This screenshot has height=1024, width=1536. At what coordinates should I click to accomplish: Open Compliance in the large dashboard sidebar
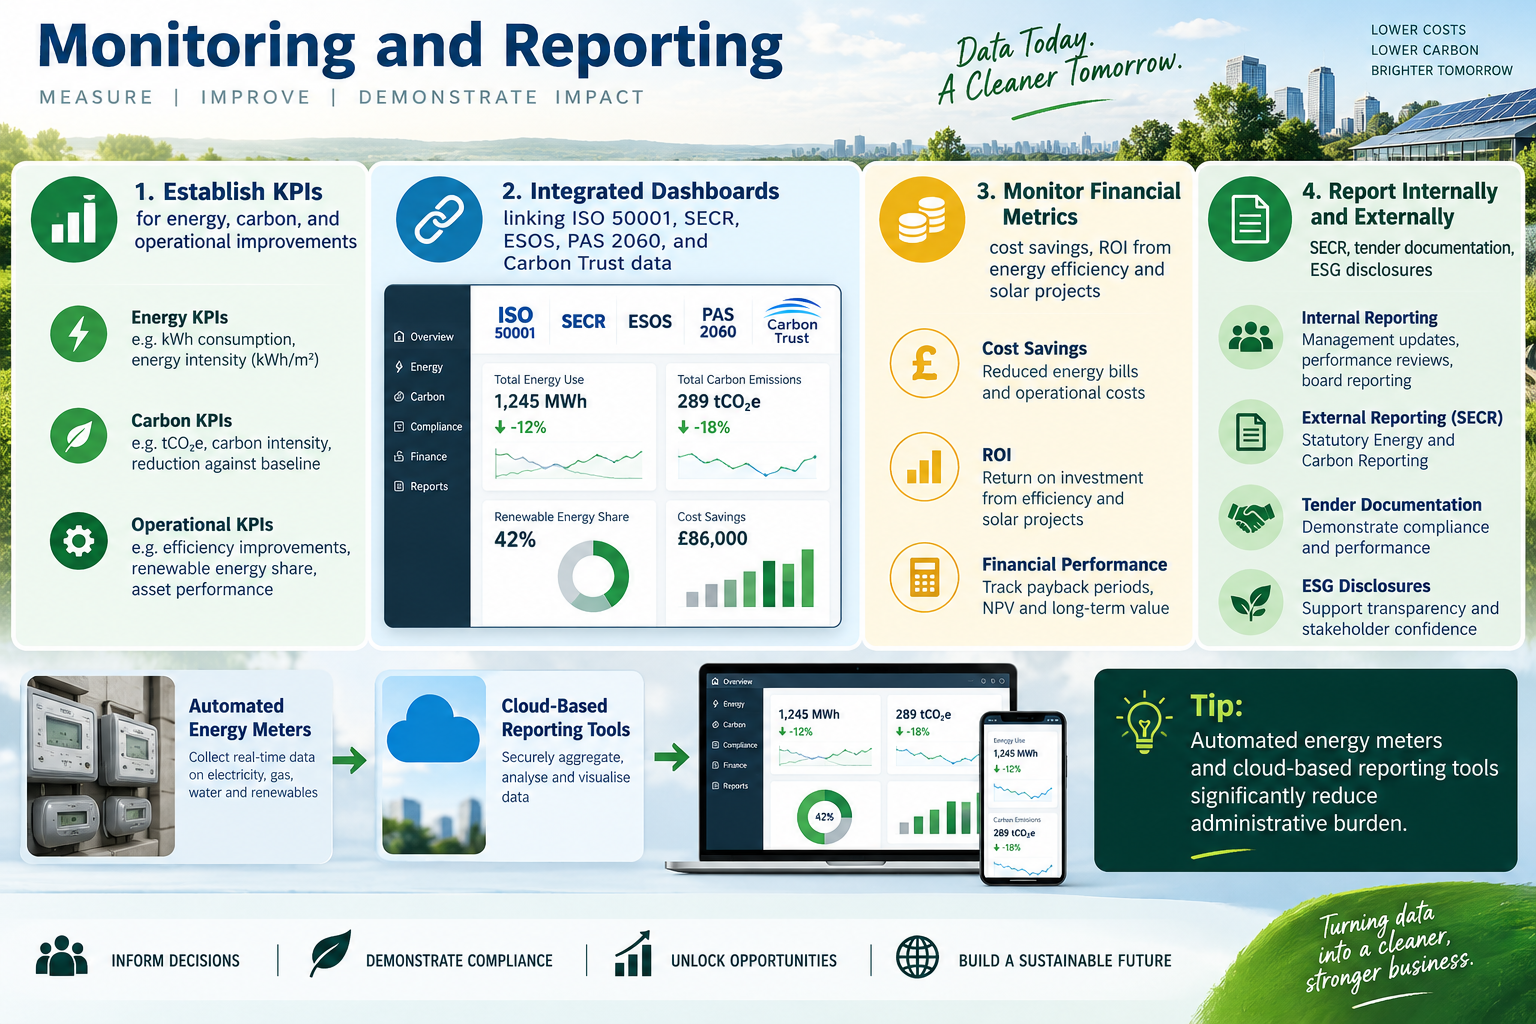(x=428, y=427)
